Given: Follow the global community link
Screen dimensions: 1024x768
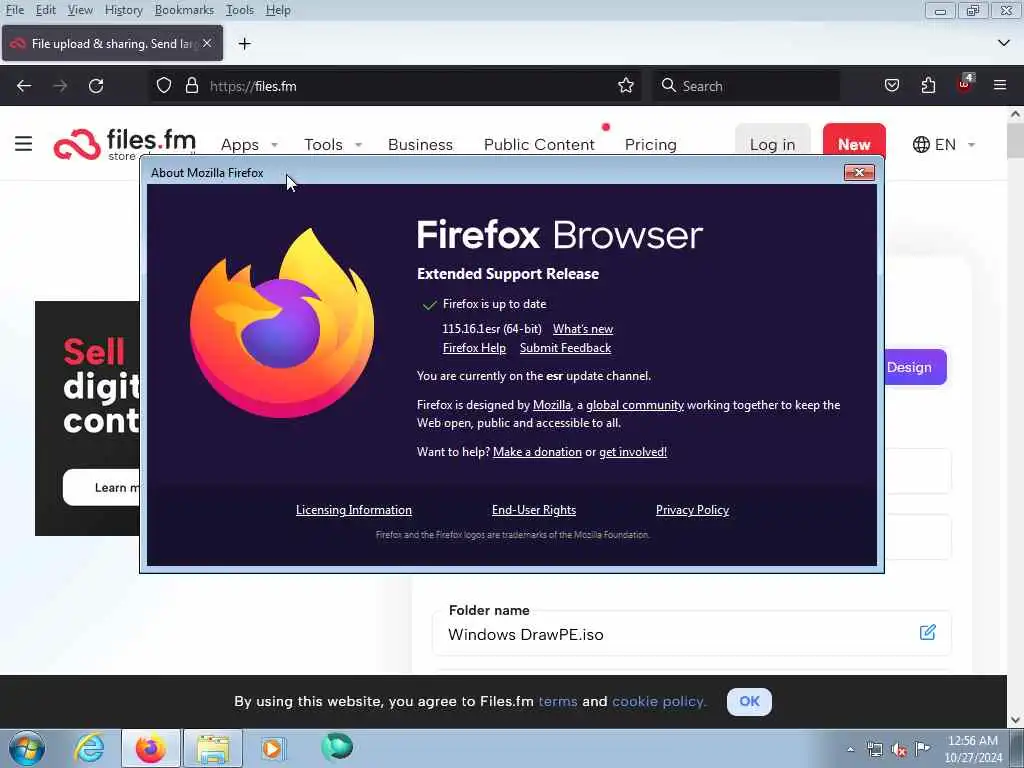Looking at the screenshot, I should [634, 405].
